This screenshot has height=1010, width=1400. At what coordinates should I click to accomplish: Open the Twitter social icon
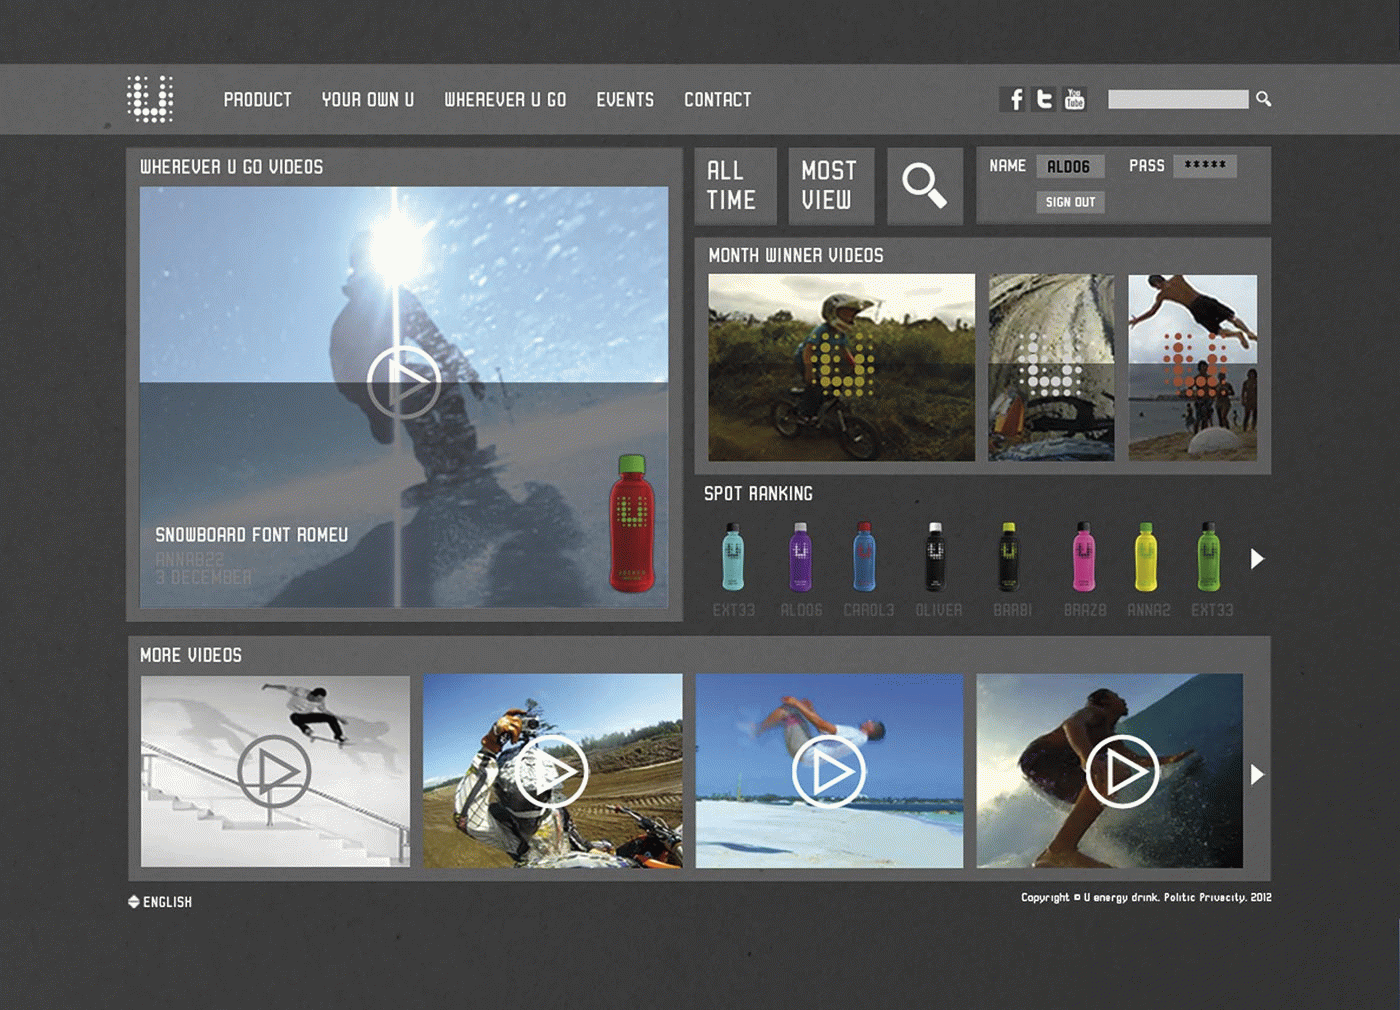(1044, 99)
